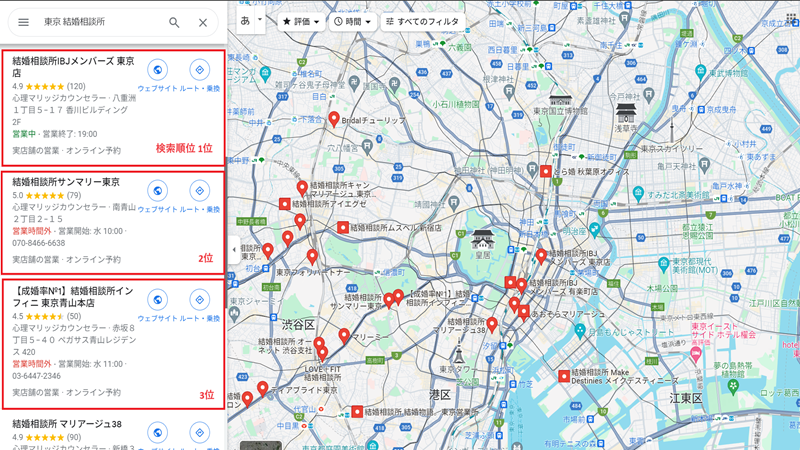The height and width of the screenshot is (450, 800).
Task: Click the 港区 ward label on map
Action: pos(440,395)
